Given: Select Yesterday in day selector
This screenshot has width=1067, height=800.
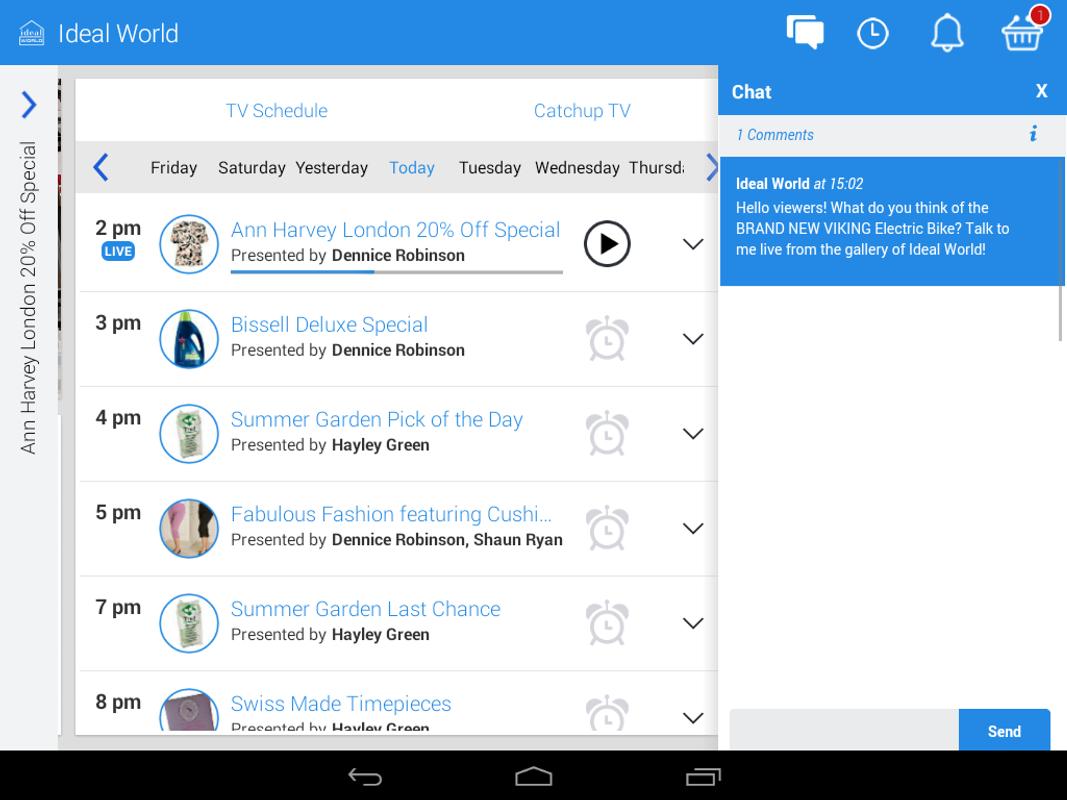Looking at the screenshot, I should [x=331, y=167].
